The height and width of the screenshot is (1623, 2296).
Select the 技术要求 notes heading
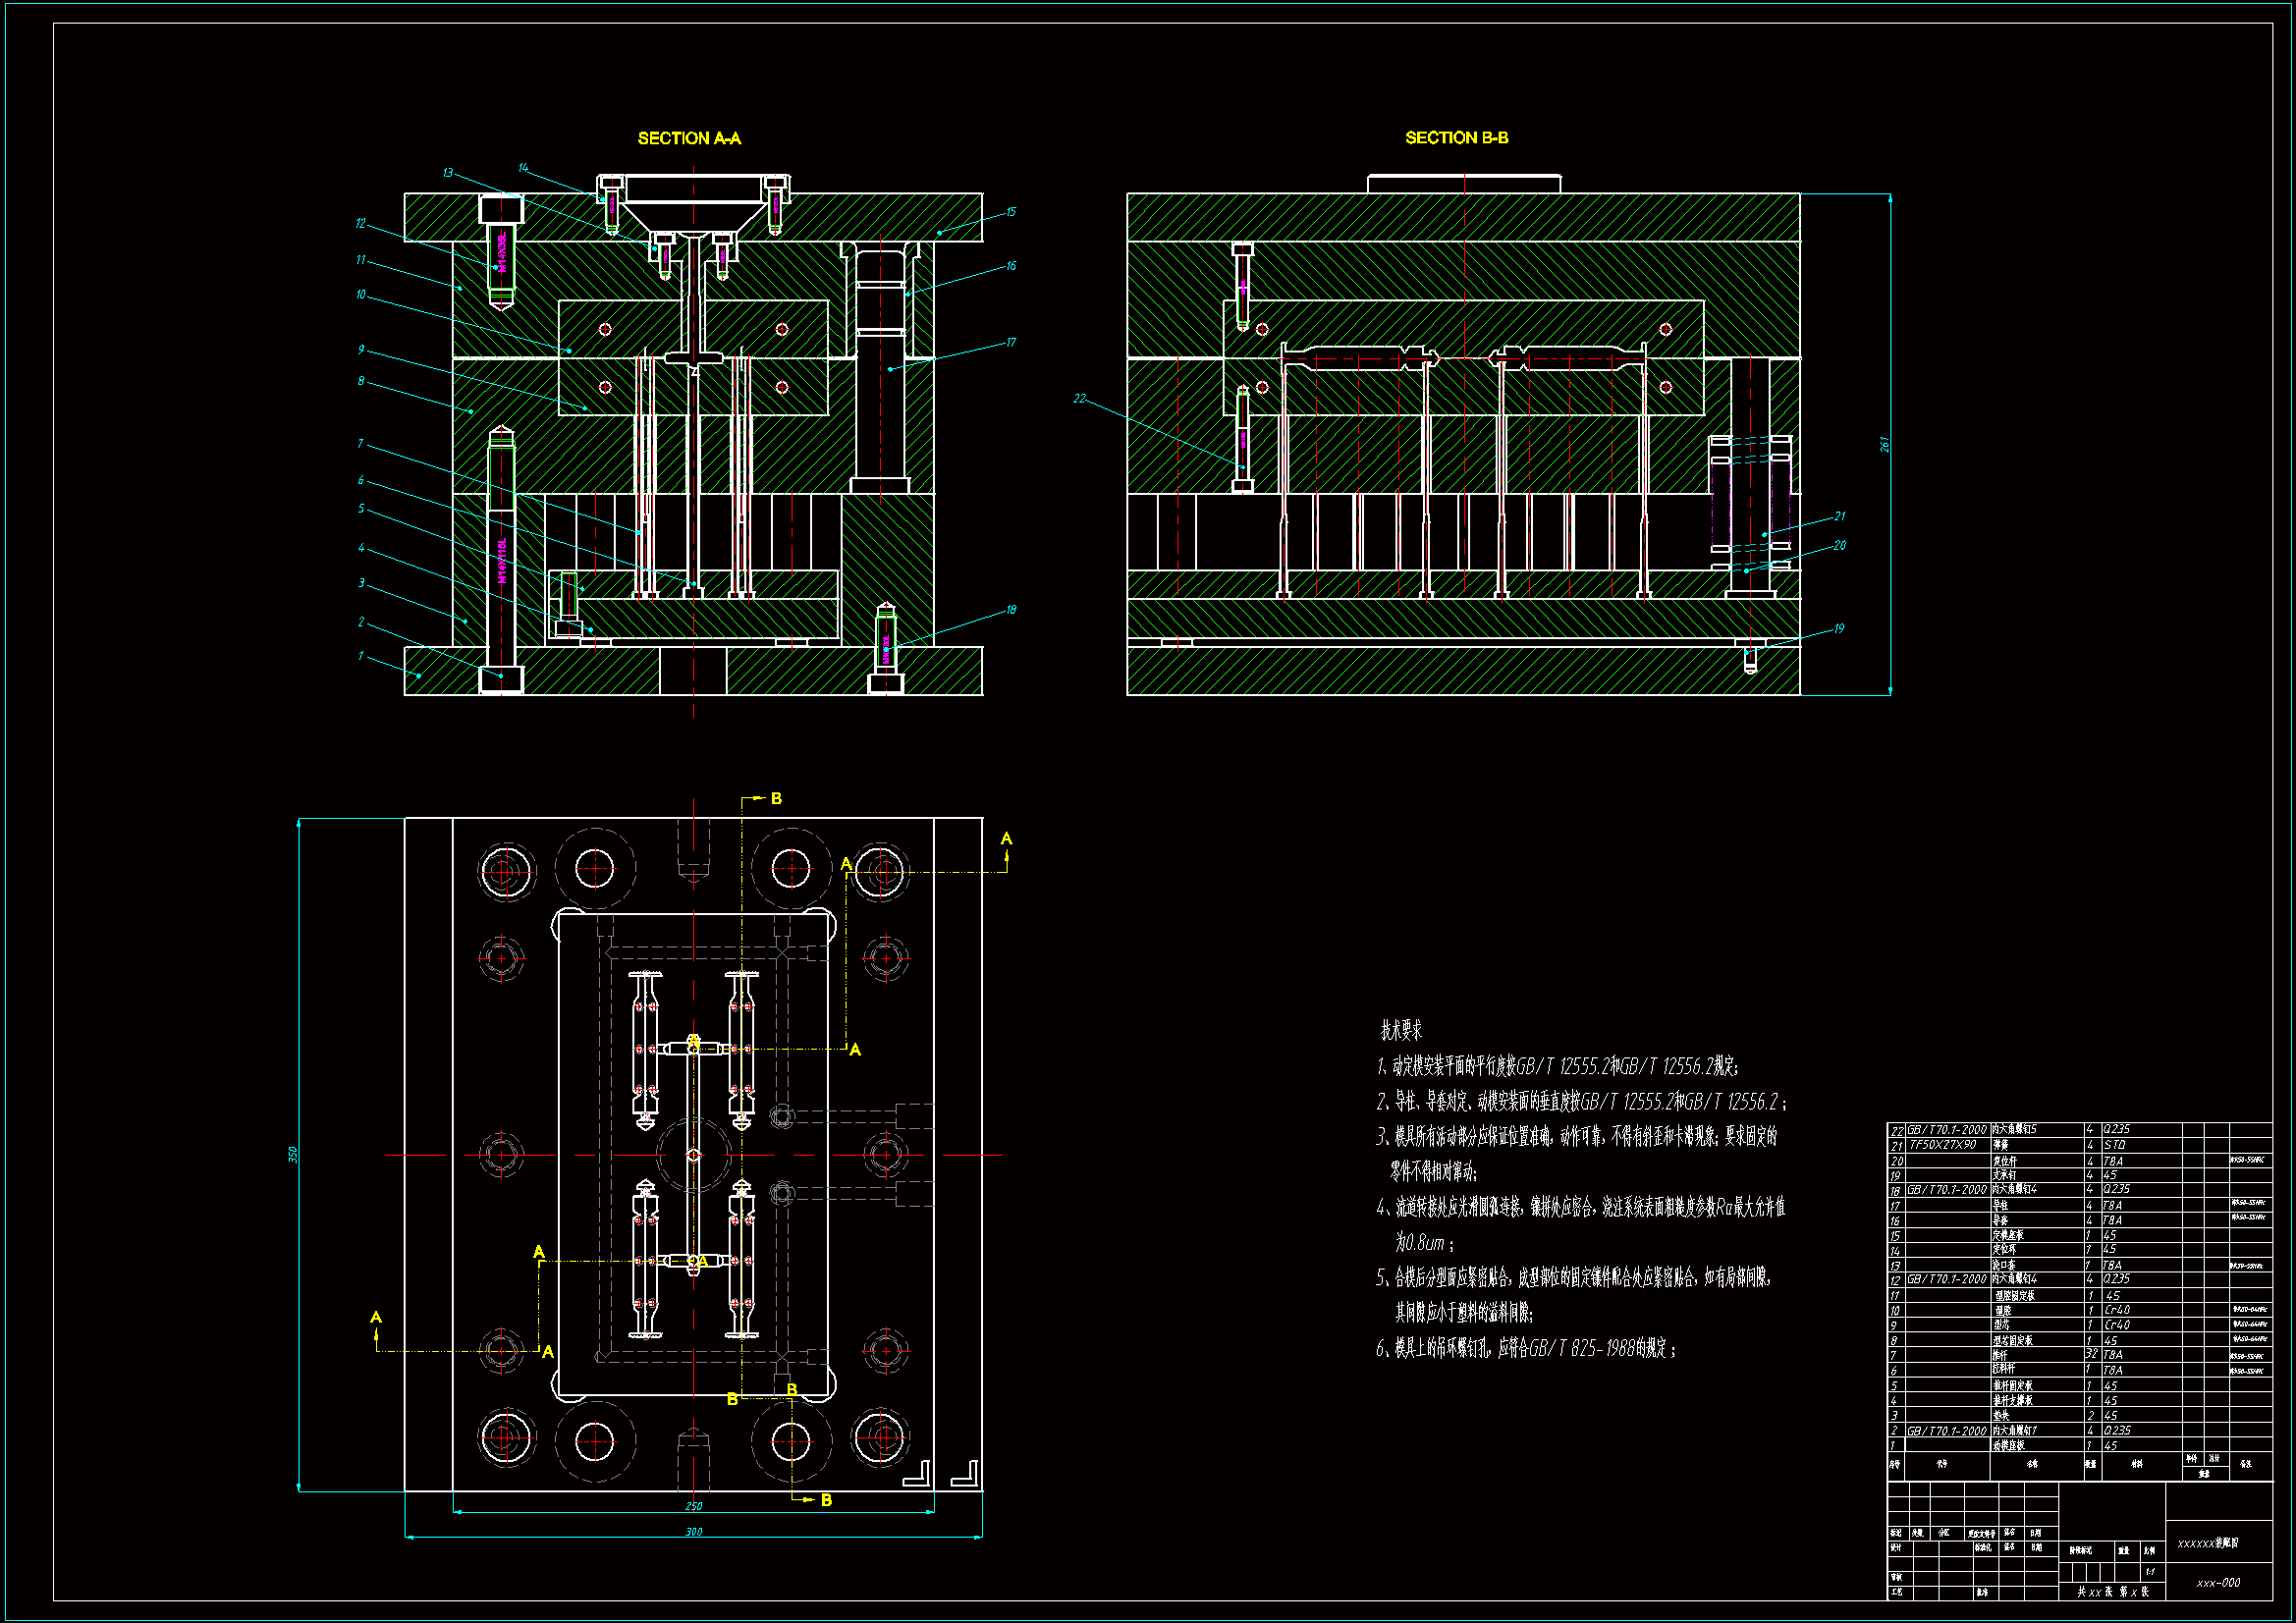pos(1401,1029)
